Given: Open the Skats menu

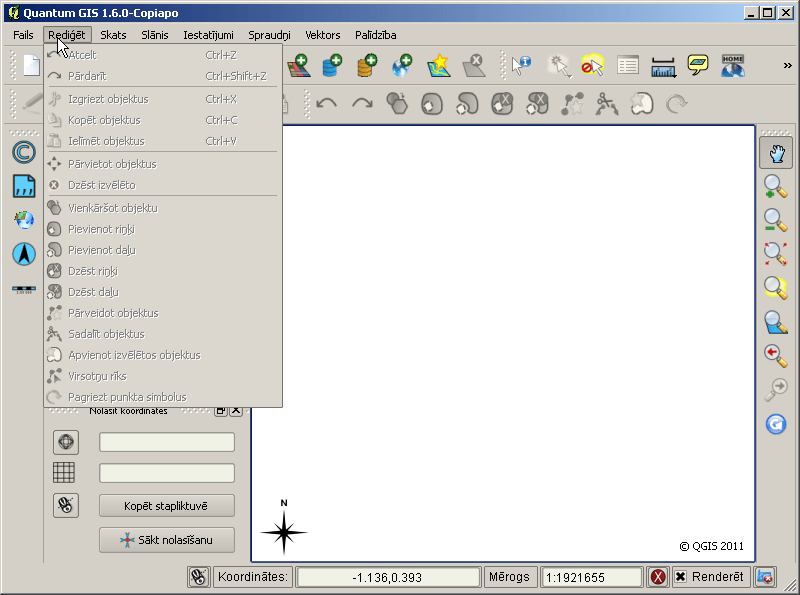Looking at the screenshot, I should (x=113, y=35).
